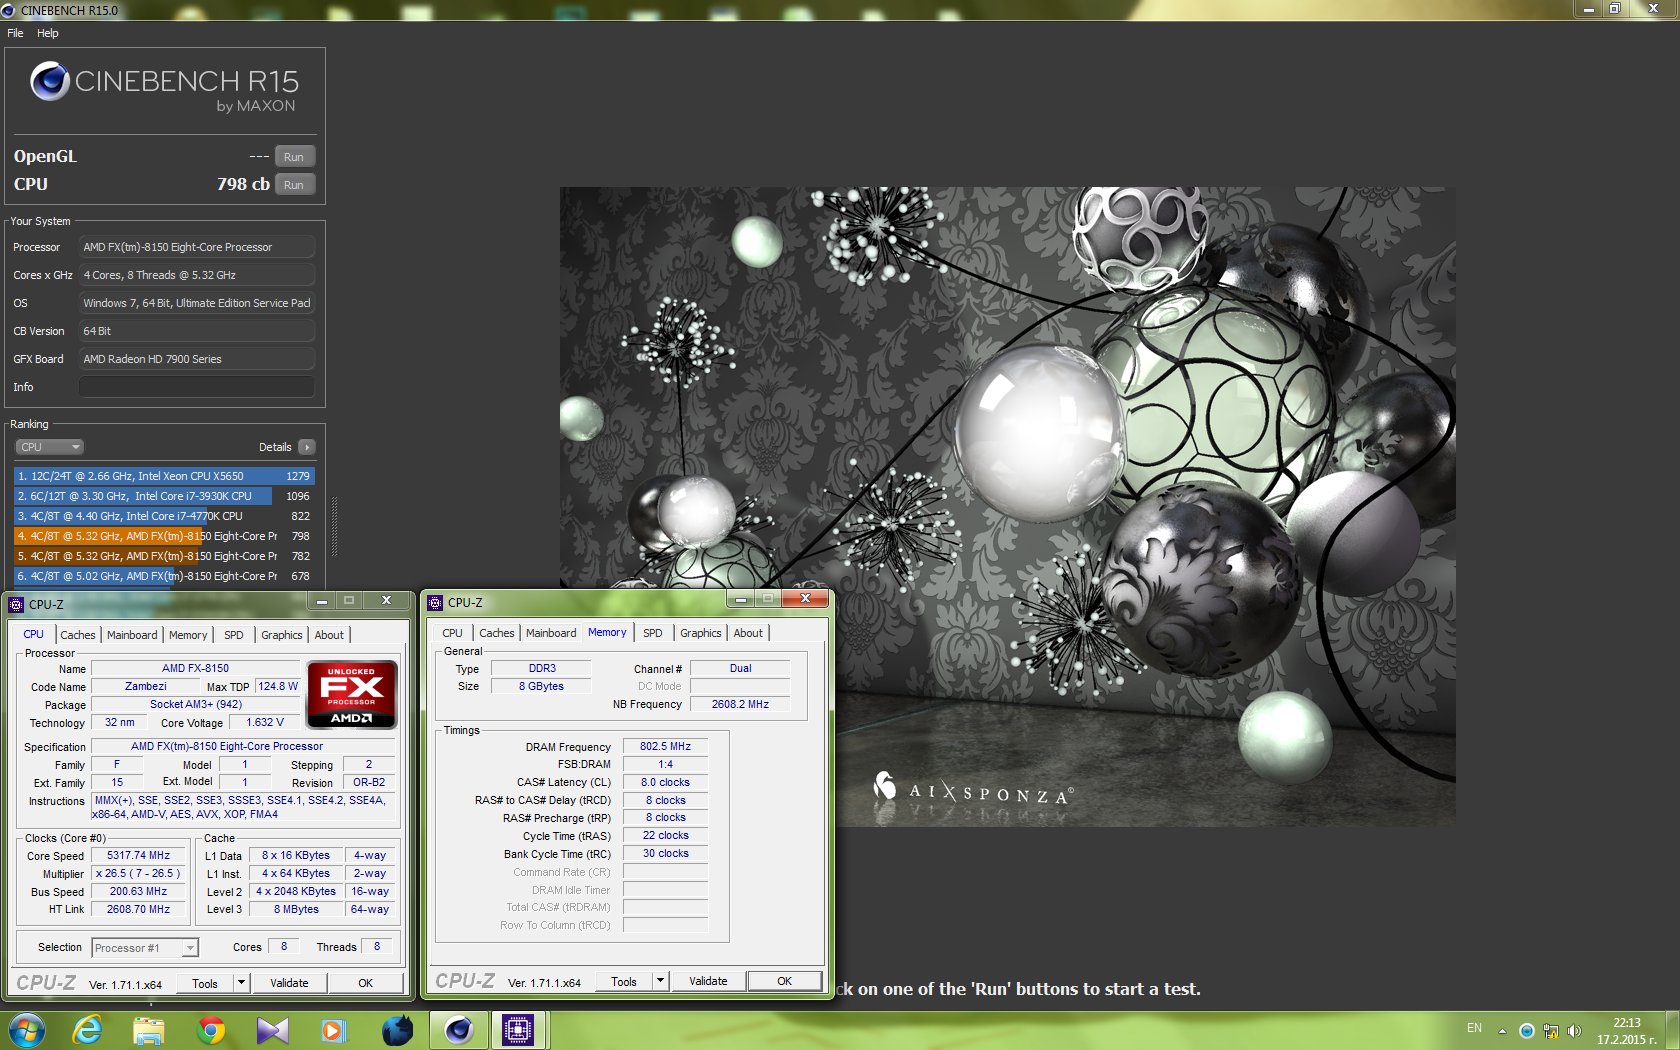The image size is (1680, 1050).
Task: Open Windows Explorer folder taskbar icon
Action: 149,1030
